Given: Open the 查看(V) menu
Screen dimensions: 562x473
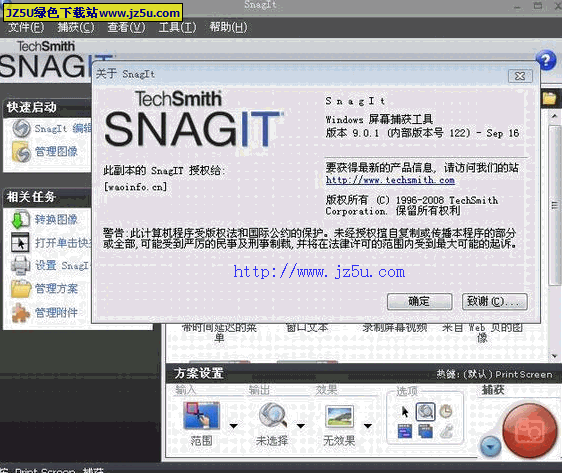Looking at the screenshot, I should point(126,27).
